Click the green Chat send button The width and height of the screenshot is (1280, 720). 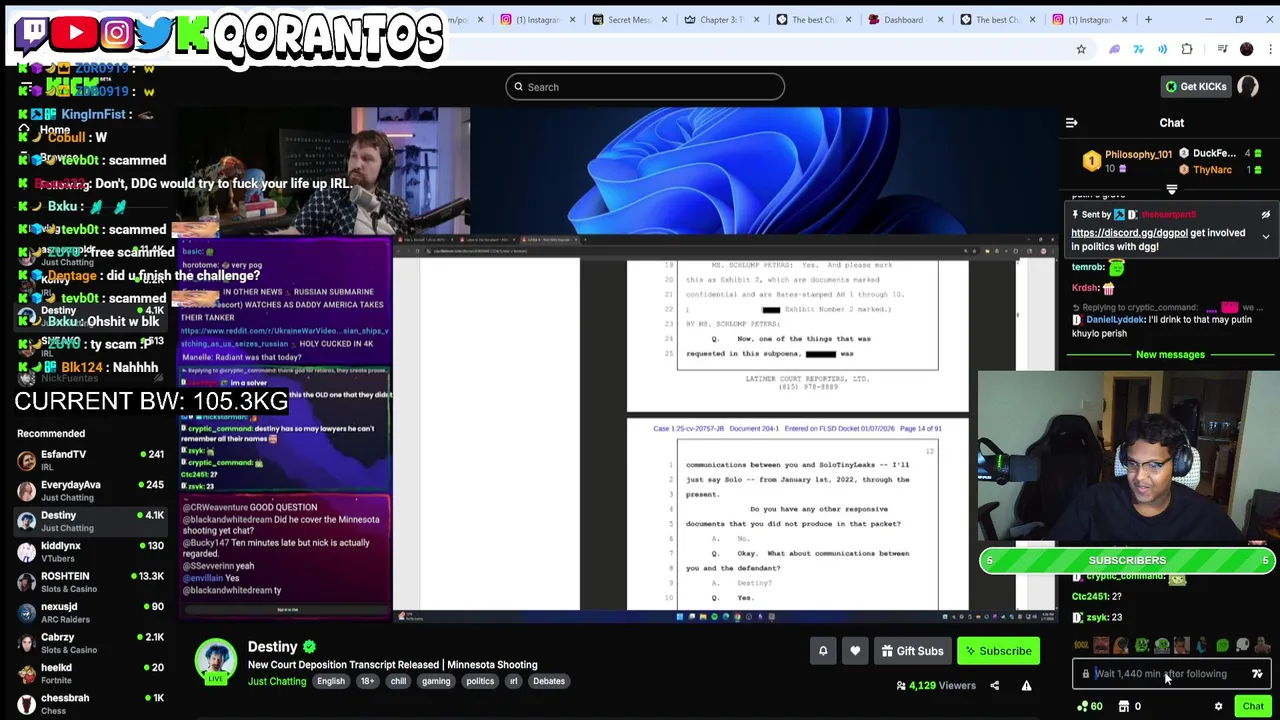tap(1253, 706)
